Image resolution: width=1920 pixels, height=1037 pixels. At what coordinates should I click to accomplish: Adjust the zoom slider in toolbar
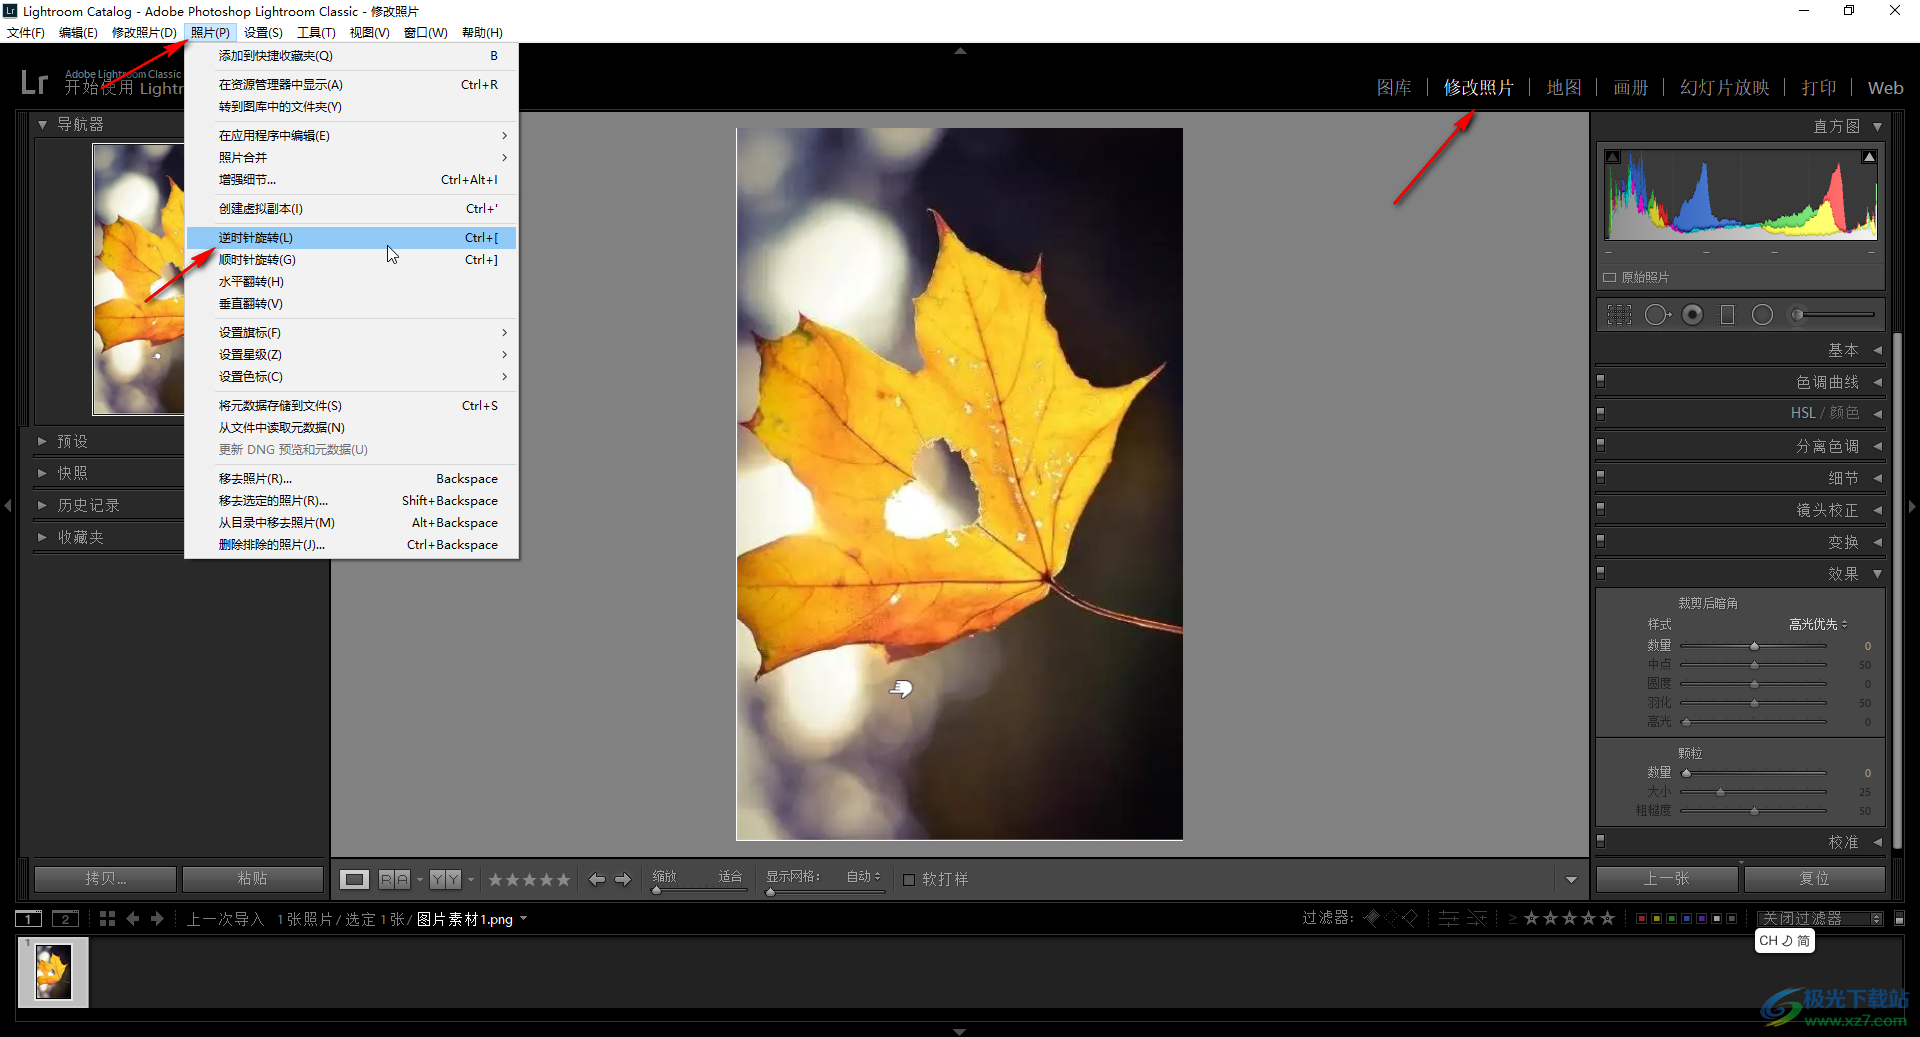[x=657, y=890]
